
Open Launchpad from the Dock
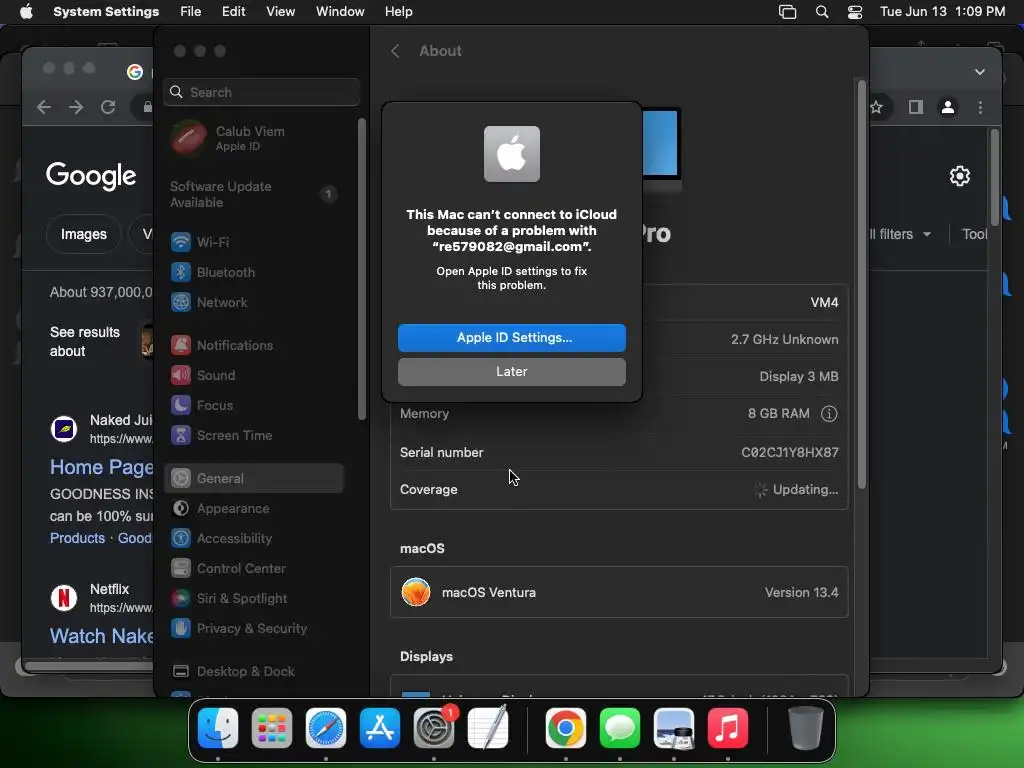pyautogui.click(x=272, y=728)
